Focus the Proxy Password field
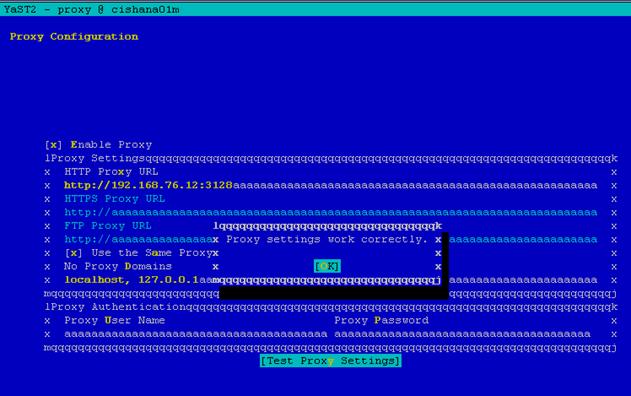This screenshot has width=631, height=396. pos(462,334)
